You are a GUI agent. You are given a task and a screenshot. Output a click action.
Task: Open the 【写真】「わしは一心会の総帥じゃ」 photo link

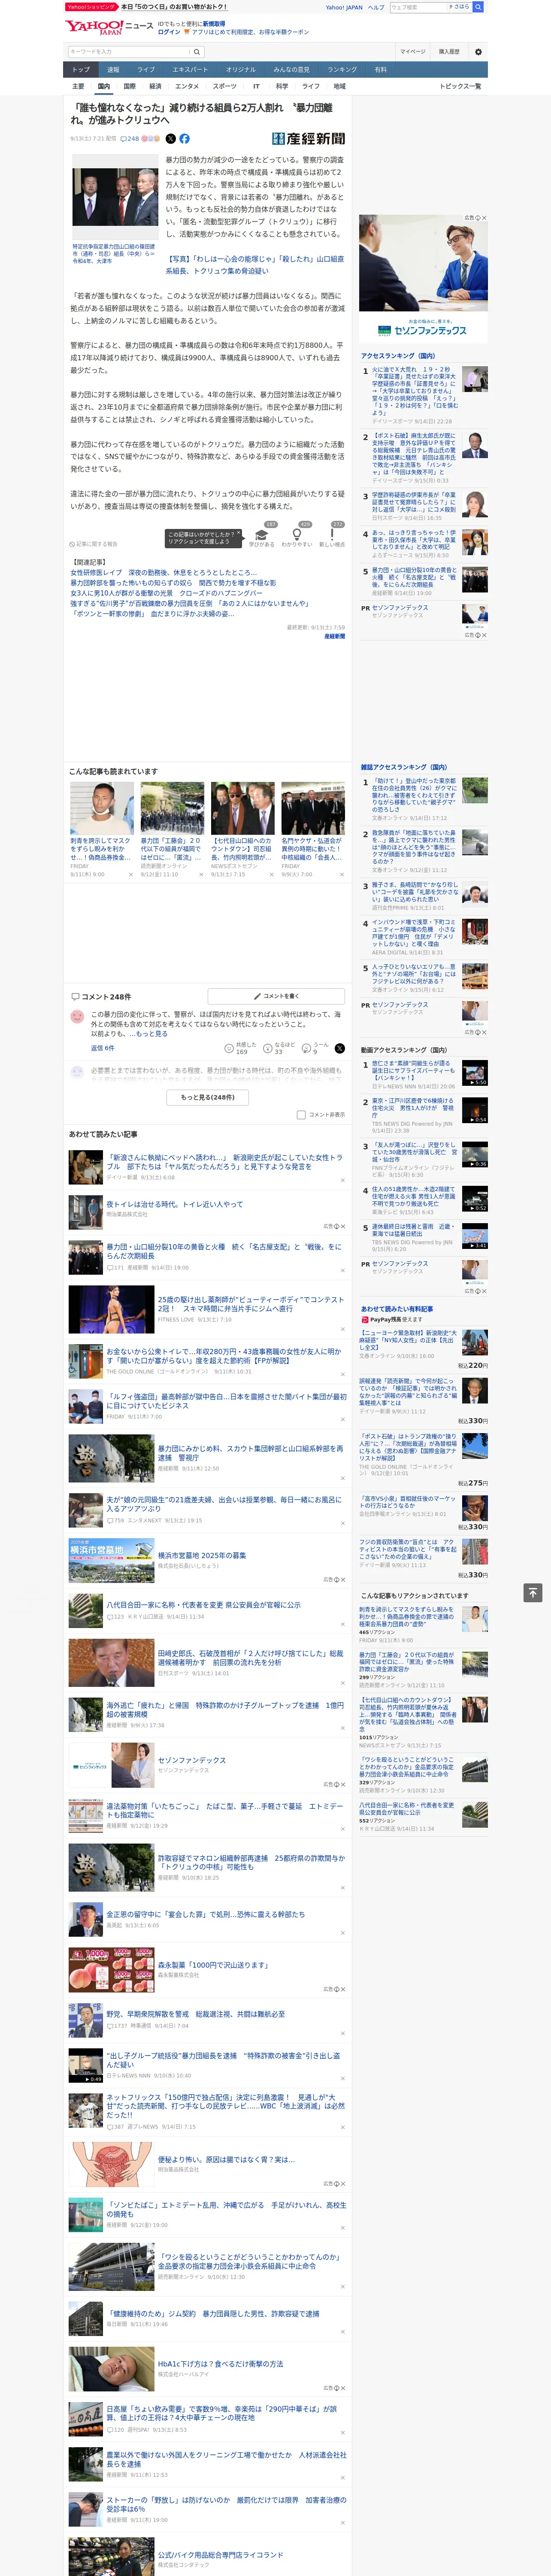[x=255, y=264]
